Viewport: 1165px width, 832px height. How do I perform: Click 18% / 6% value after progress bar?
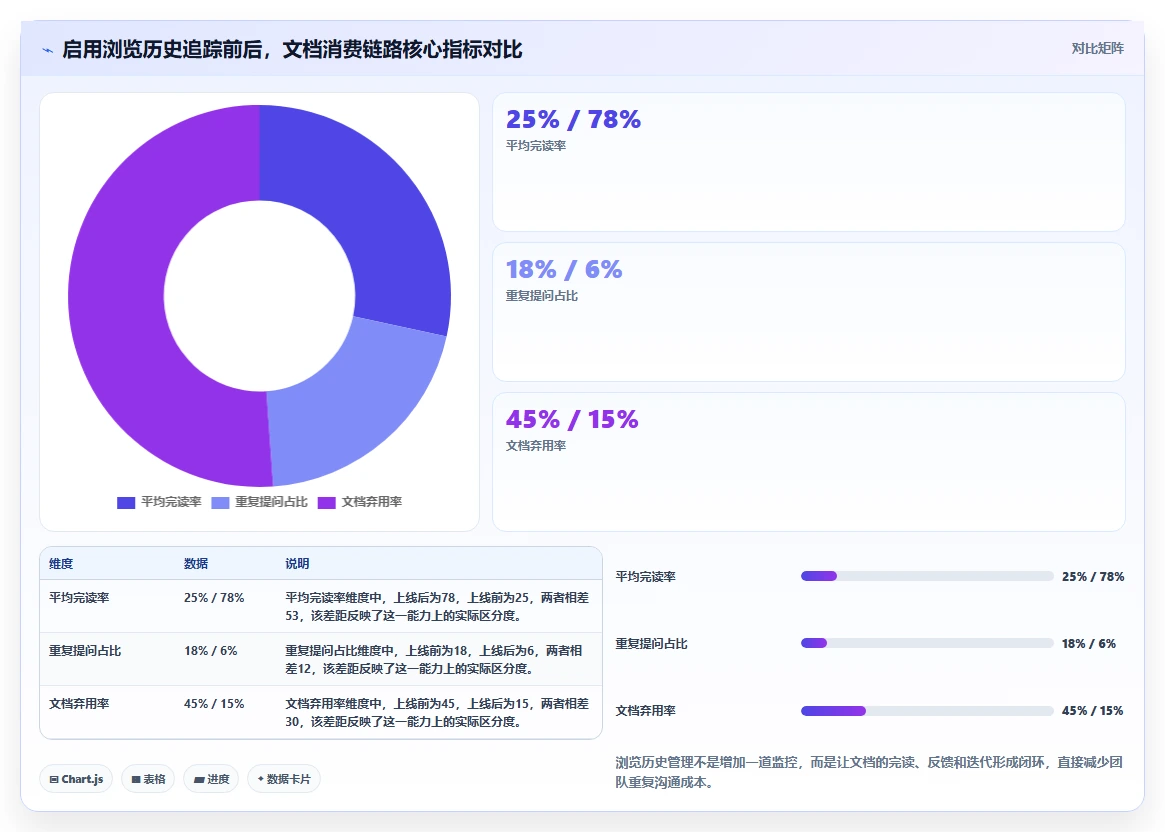1088,643
